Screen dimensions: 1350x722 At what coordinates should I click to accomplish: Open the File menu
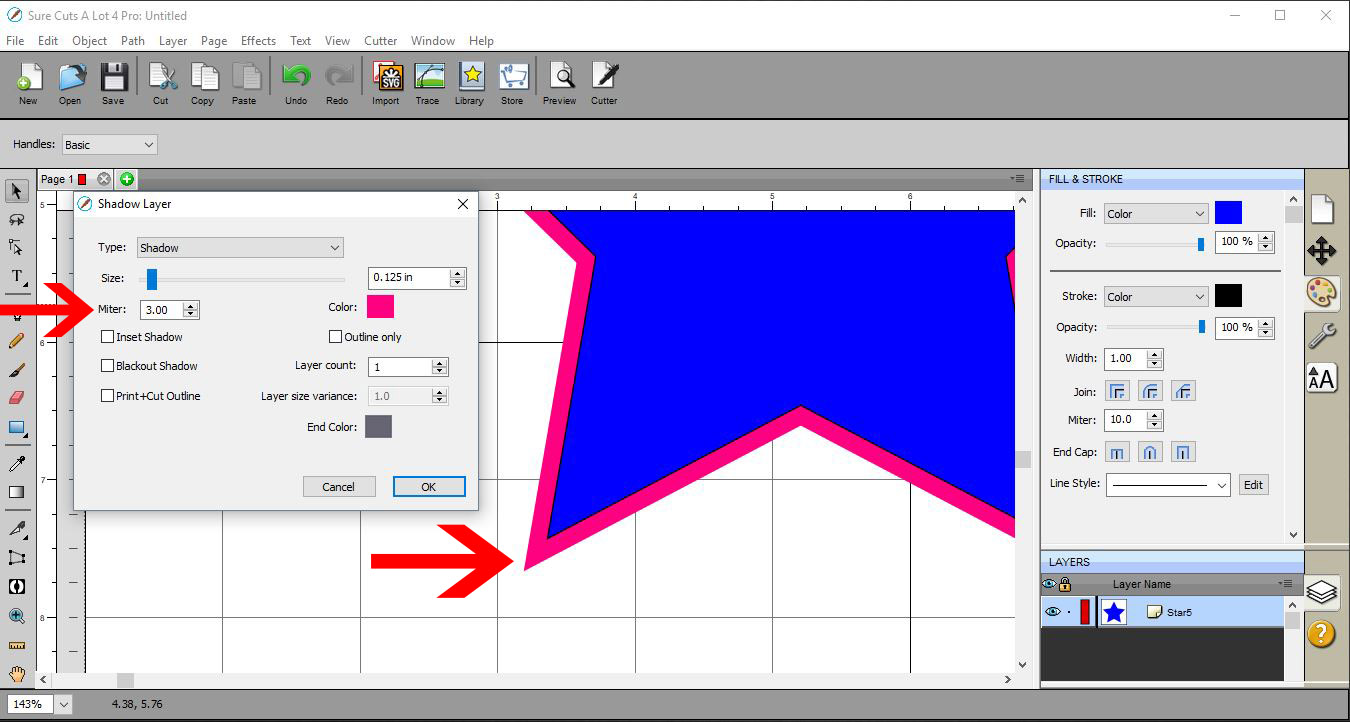(15, 41)
